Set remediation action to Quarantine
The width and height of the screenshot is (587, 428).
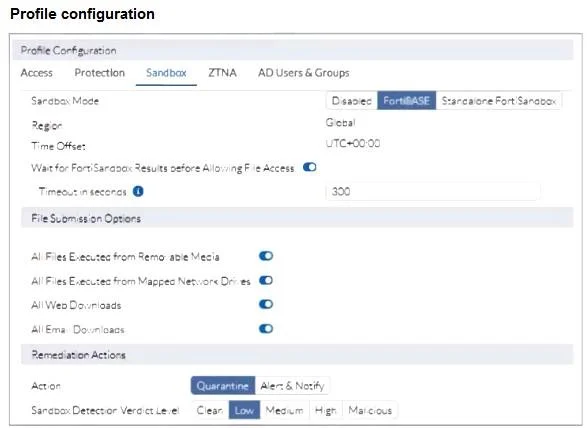[223, 386]
